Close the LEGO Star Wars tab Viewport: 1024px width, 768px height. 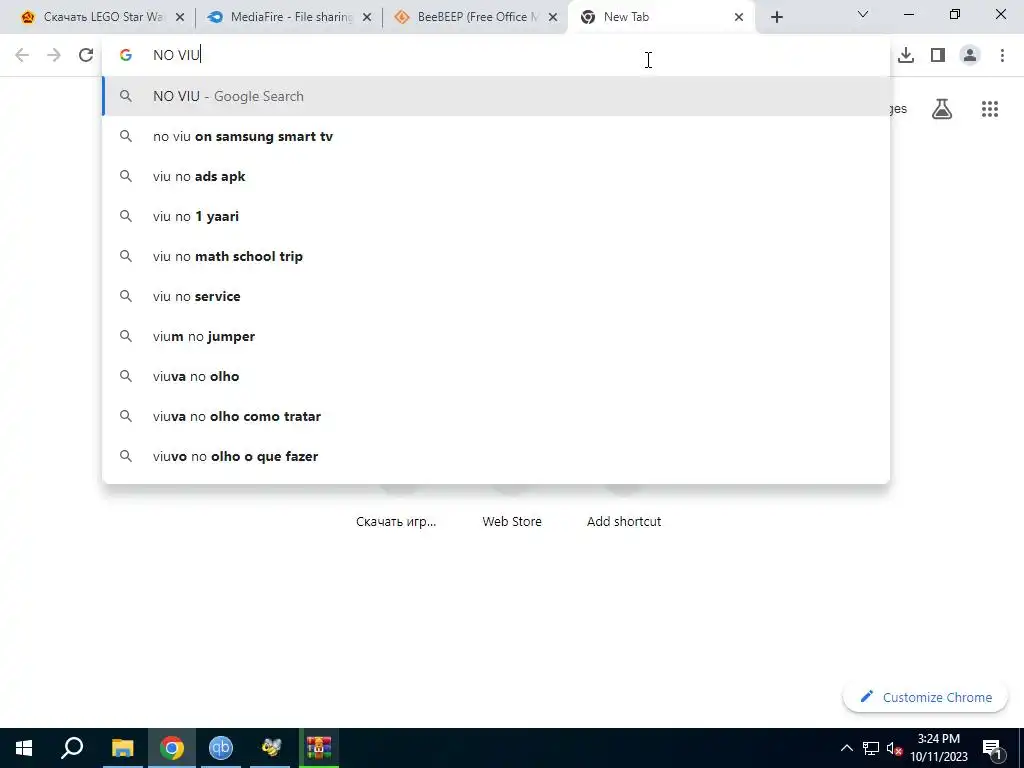coord(180,17)
